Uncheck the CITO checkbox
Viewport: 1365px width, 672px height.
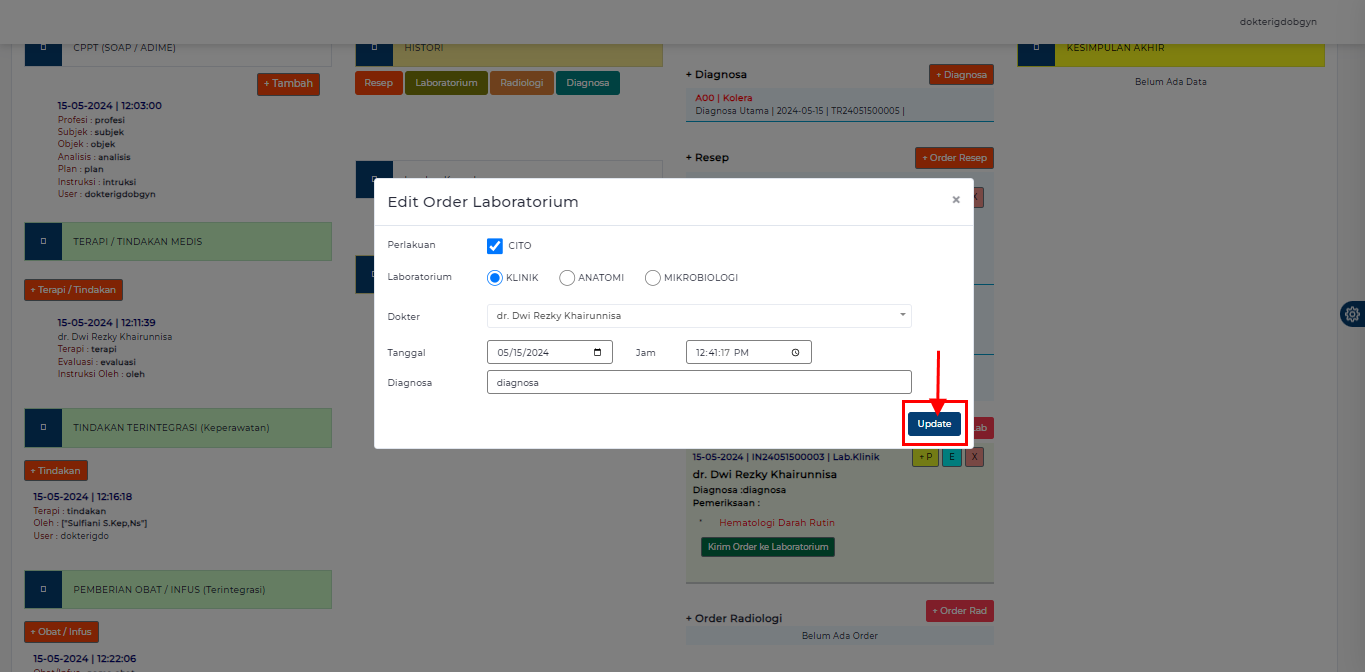(x=495, y=246)
